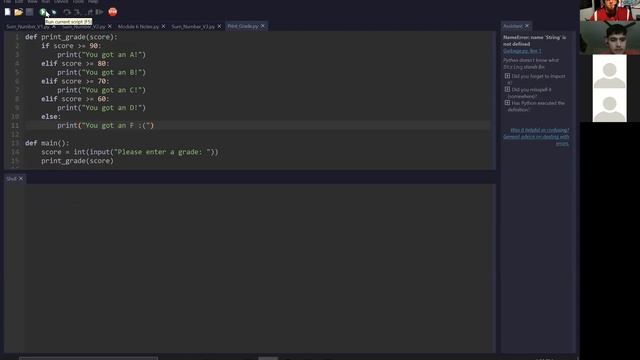Click the Step out debugger icon
Viewport: 640px width, 360px height.
pos(89,12)
